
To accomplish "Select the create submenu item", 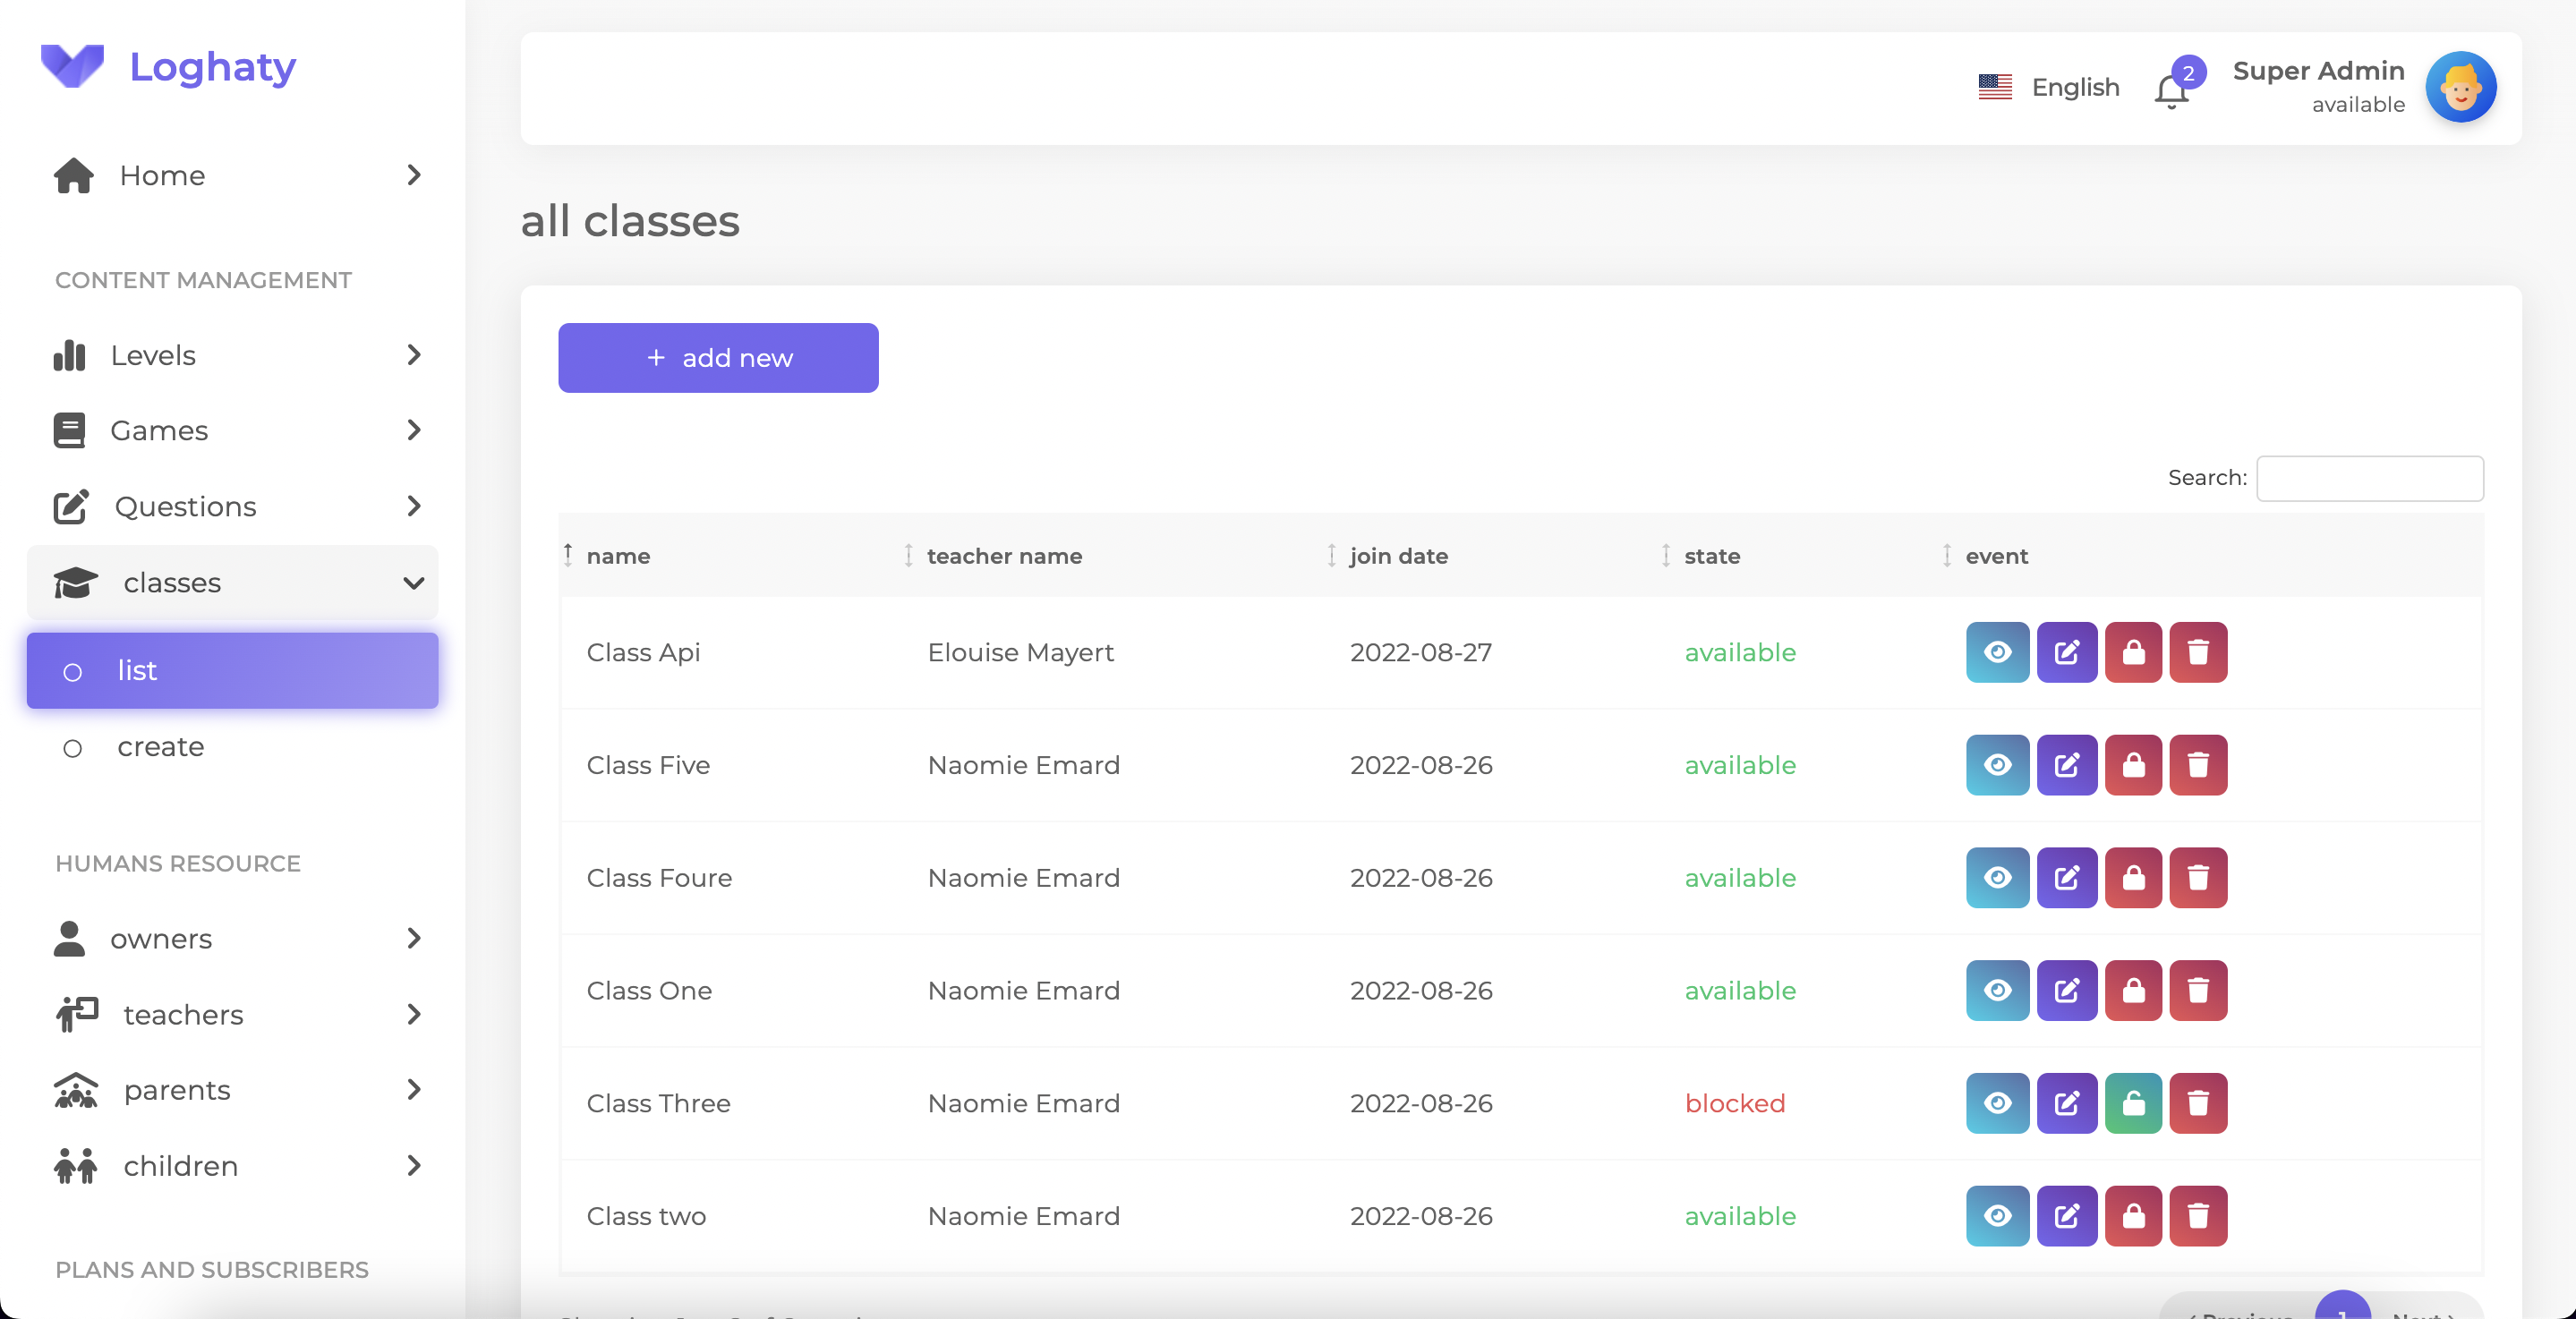I will [x=160, y=746].
